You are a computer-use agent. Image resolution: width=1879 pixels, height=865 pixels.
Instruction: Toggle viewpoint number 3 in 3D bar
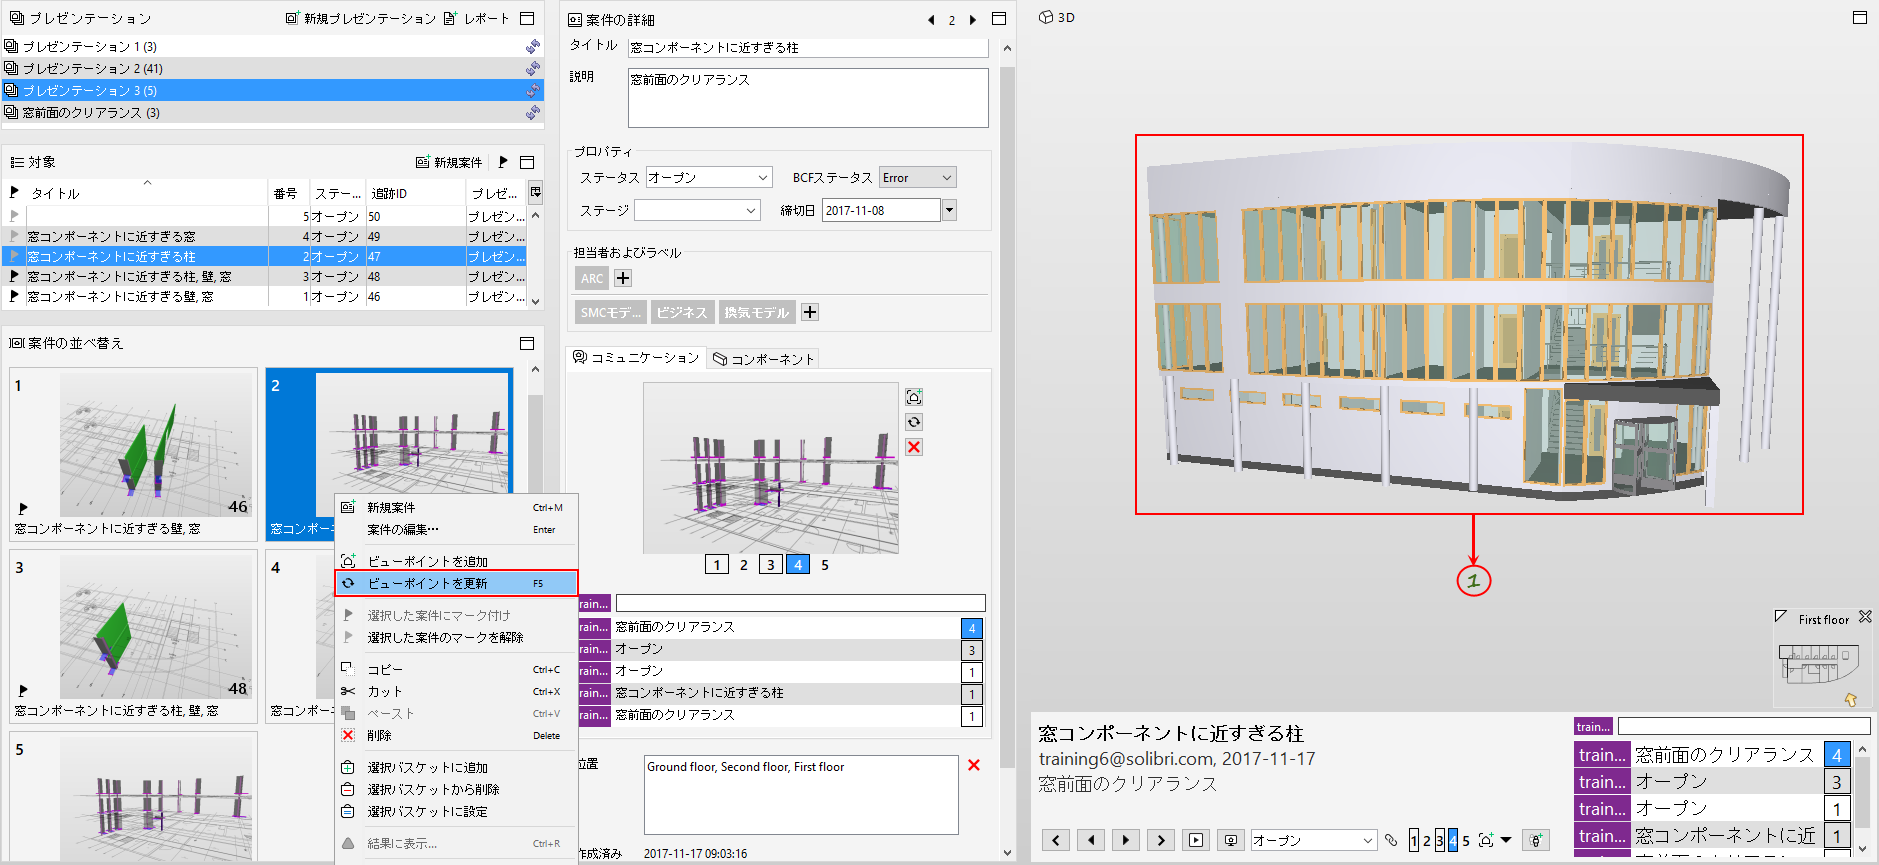(1440, 840)
